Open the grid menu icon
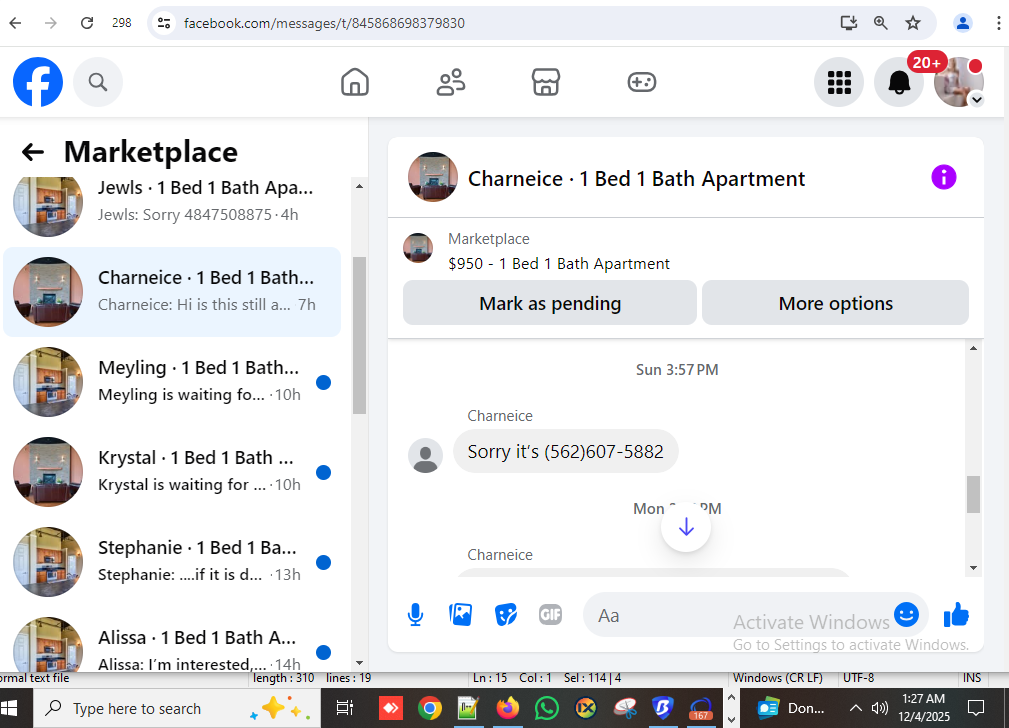 coord(839,82)
